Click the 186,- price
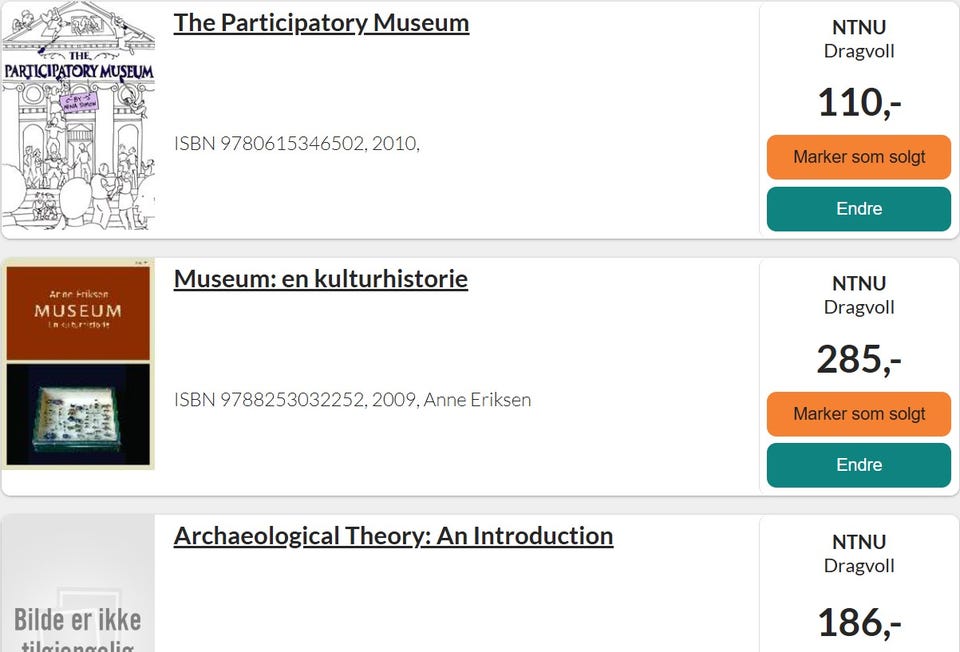This screenshot has width=960, height=652. (859, 622)
